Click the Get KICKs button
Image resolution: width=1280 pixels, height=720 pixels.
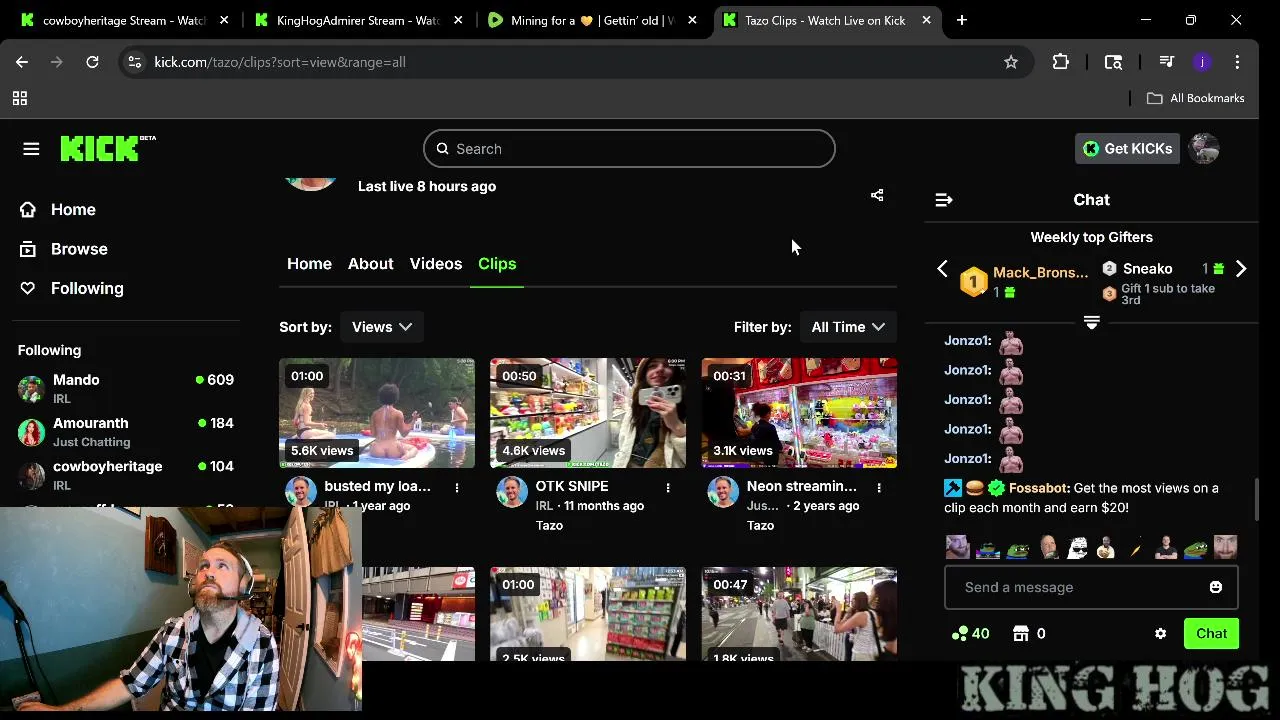coord(1128,149)
